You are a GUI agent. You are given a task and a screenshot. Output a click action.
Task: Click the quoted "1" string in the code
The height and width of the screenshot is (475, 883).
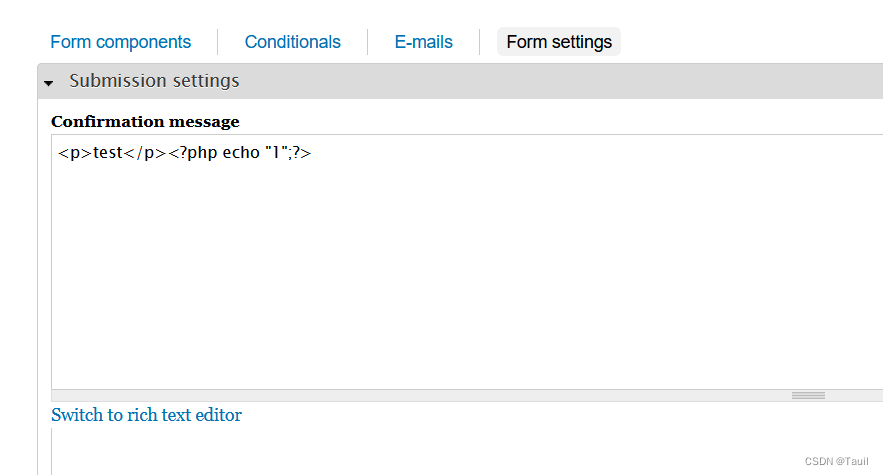[x=271, y=154]
